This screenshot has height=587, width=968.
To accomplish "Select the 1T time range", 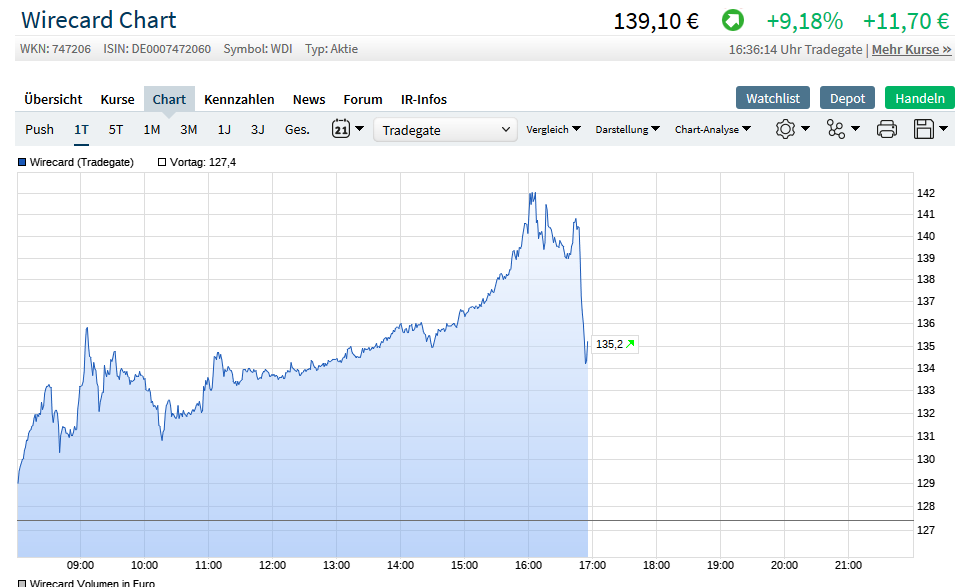I will coord(81,130).
